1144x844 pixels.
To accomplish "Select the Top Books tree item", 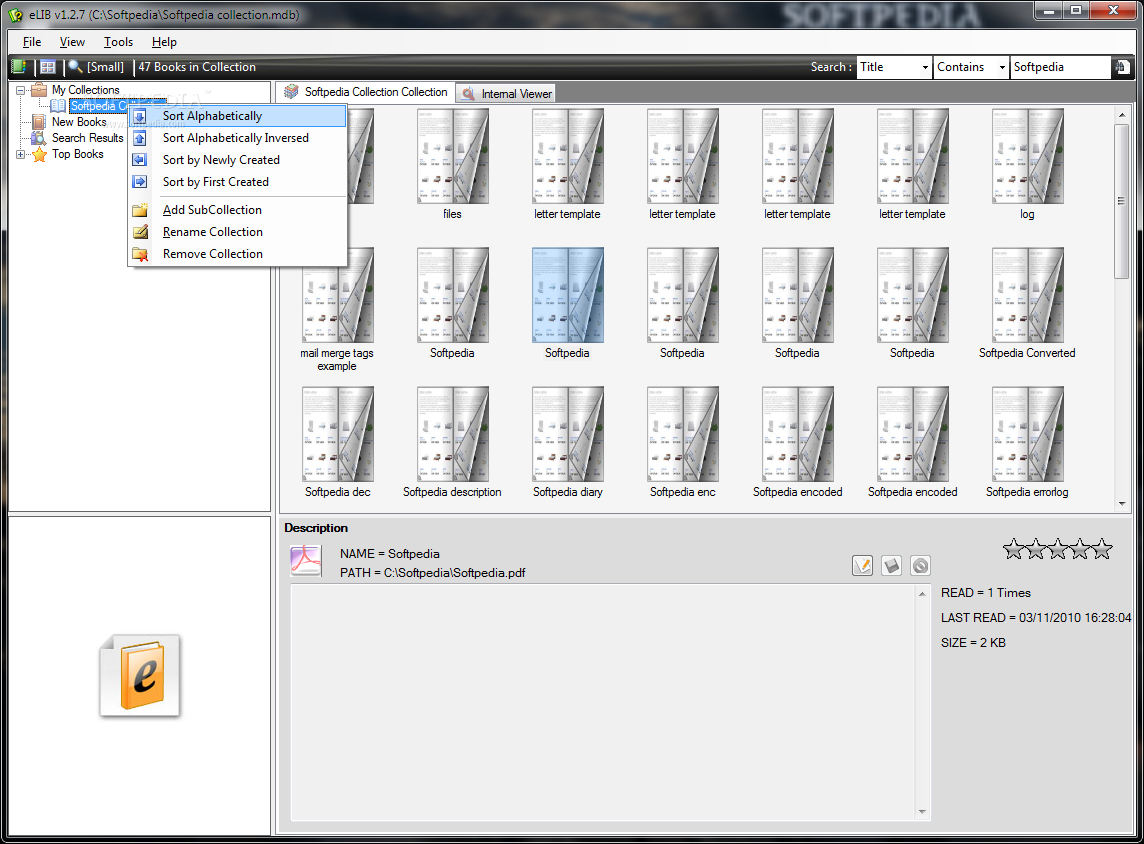I will click(77, 154).
